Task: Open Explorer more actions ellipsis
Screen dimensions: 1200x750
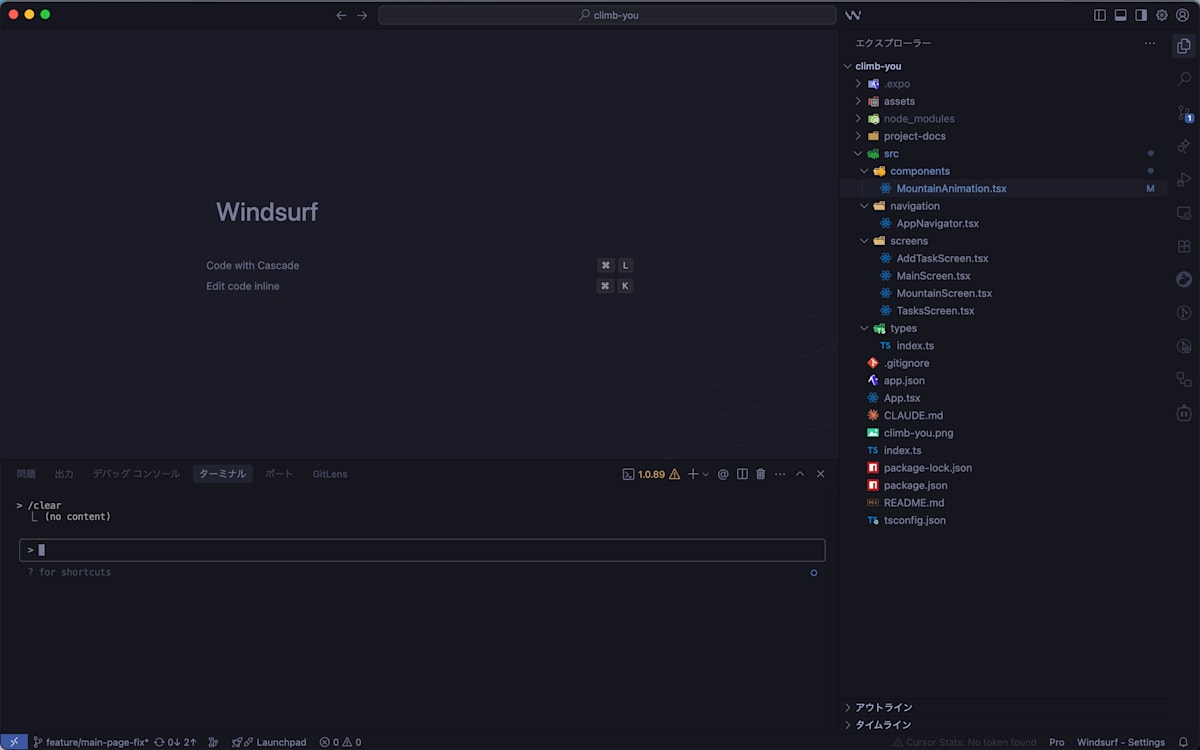Action: [1150, 43]
